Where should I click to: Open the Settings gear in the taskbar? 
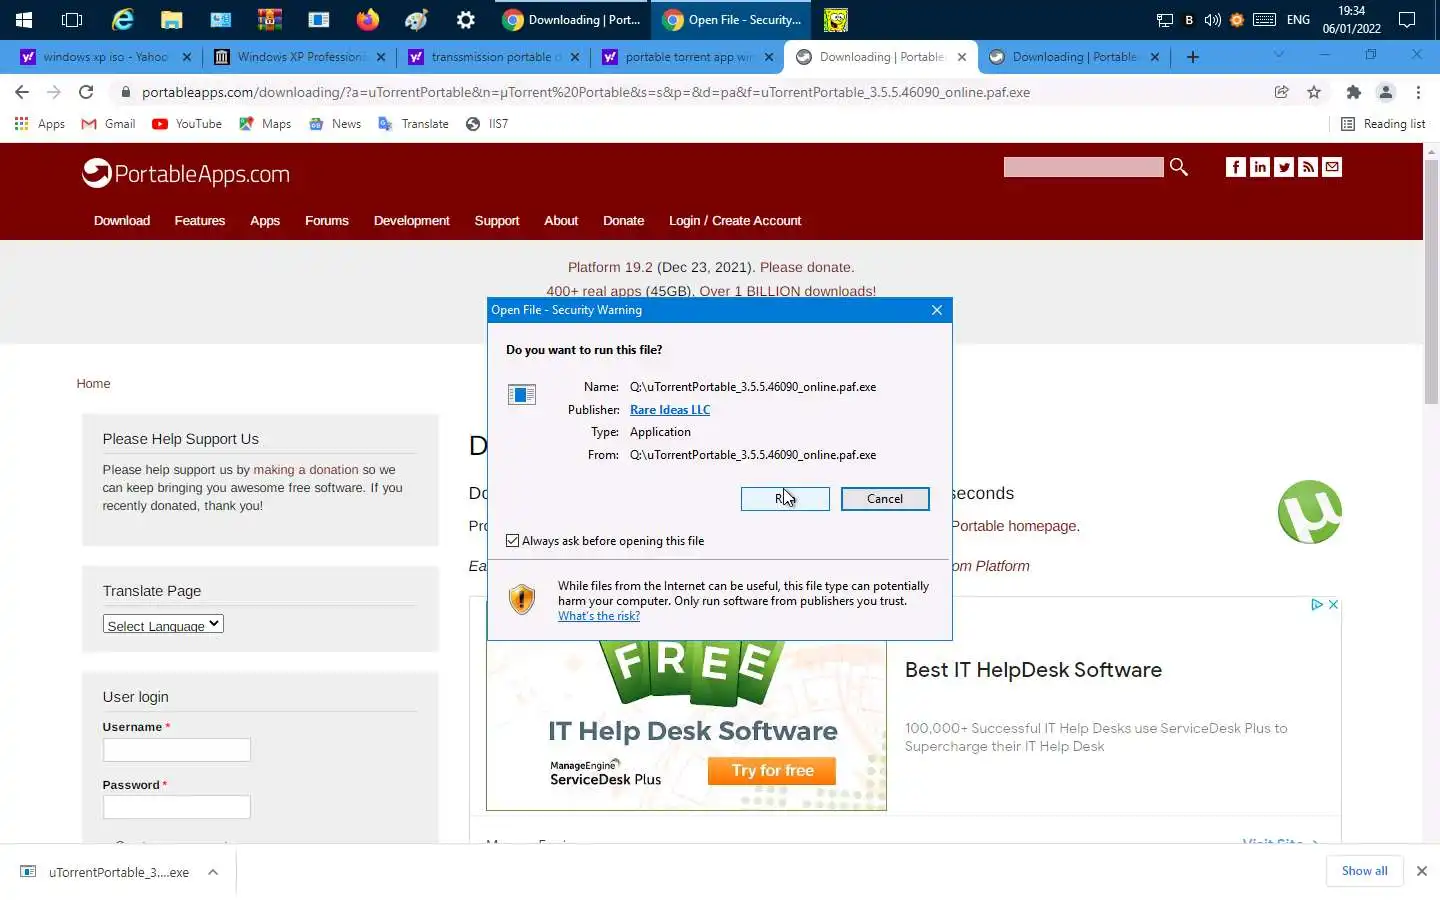click(465, 19)
